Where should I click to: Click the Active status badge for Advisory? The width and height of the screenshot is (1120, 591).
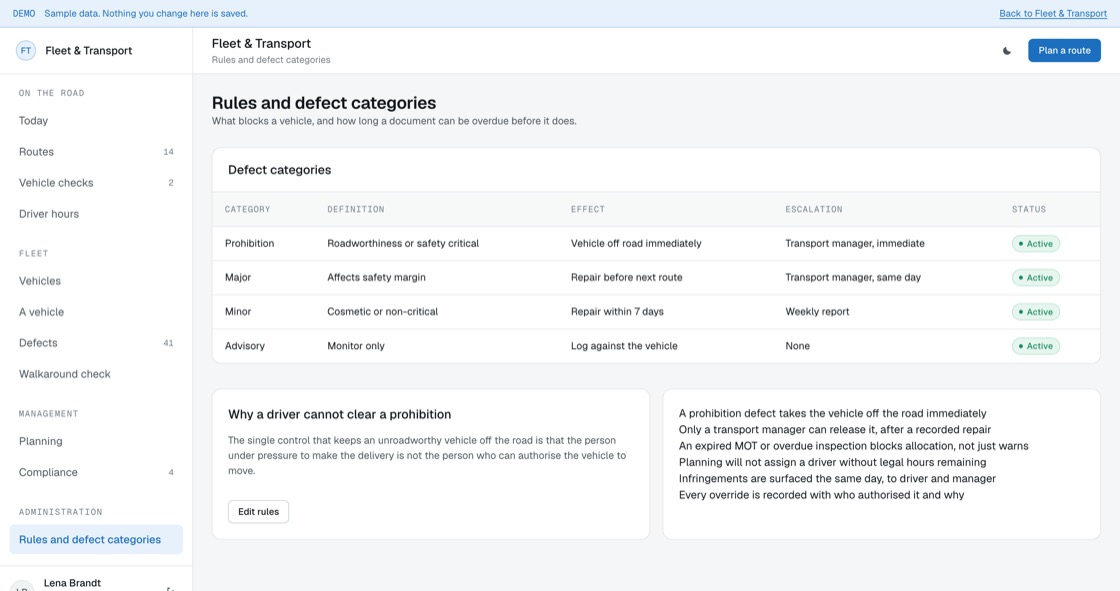tap(1036, 347)
